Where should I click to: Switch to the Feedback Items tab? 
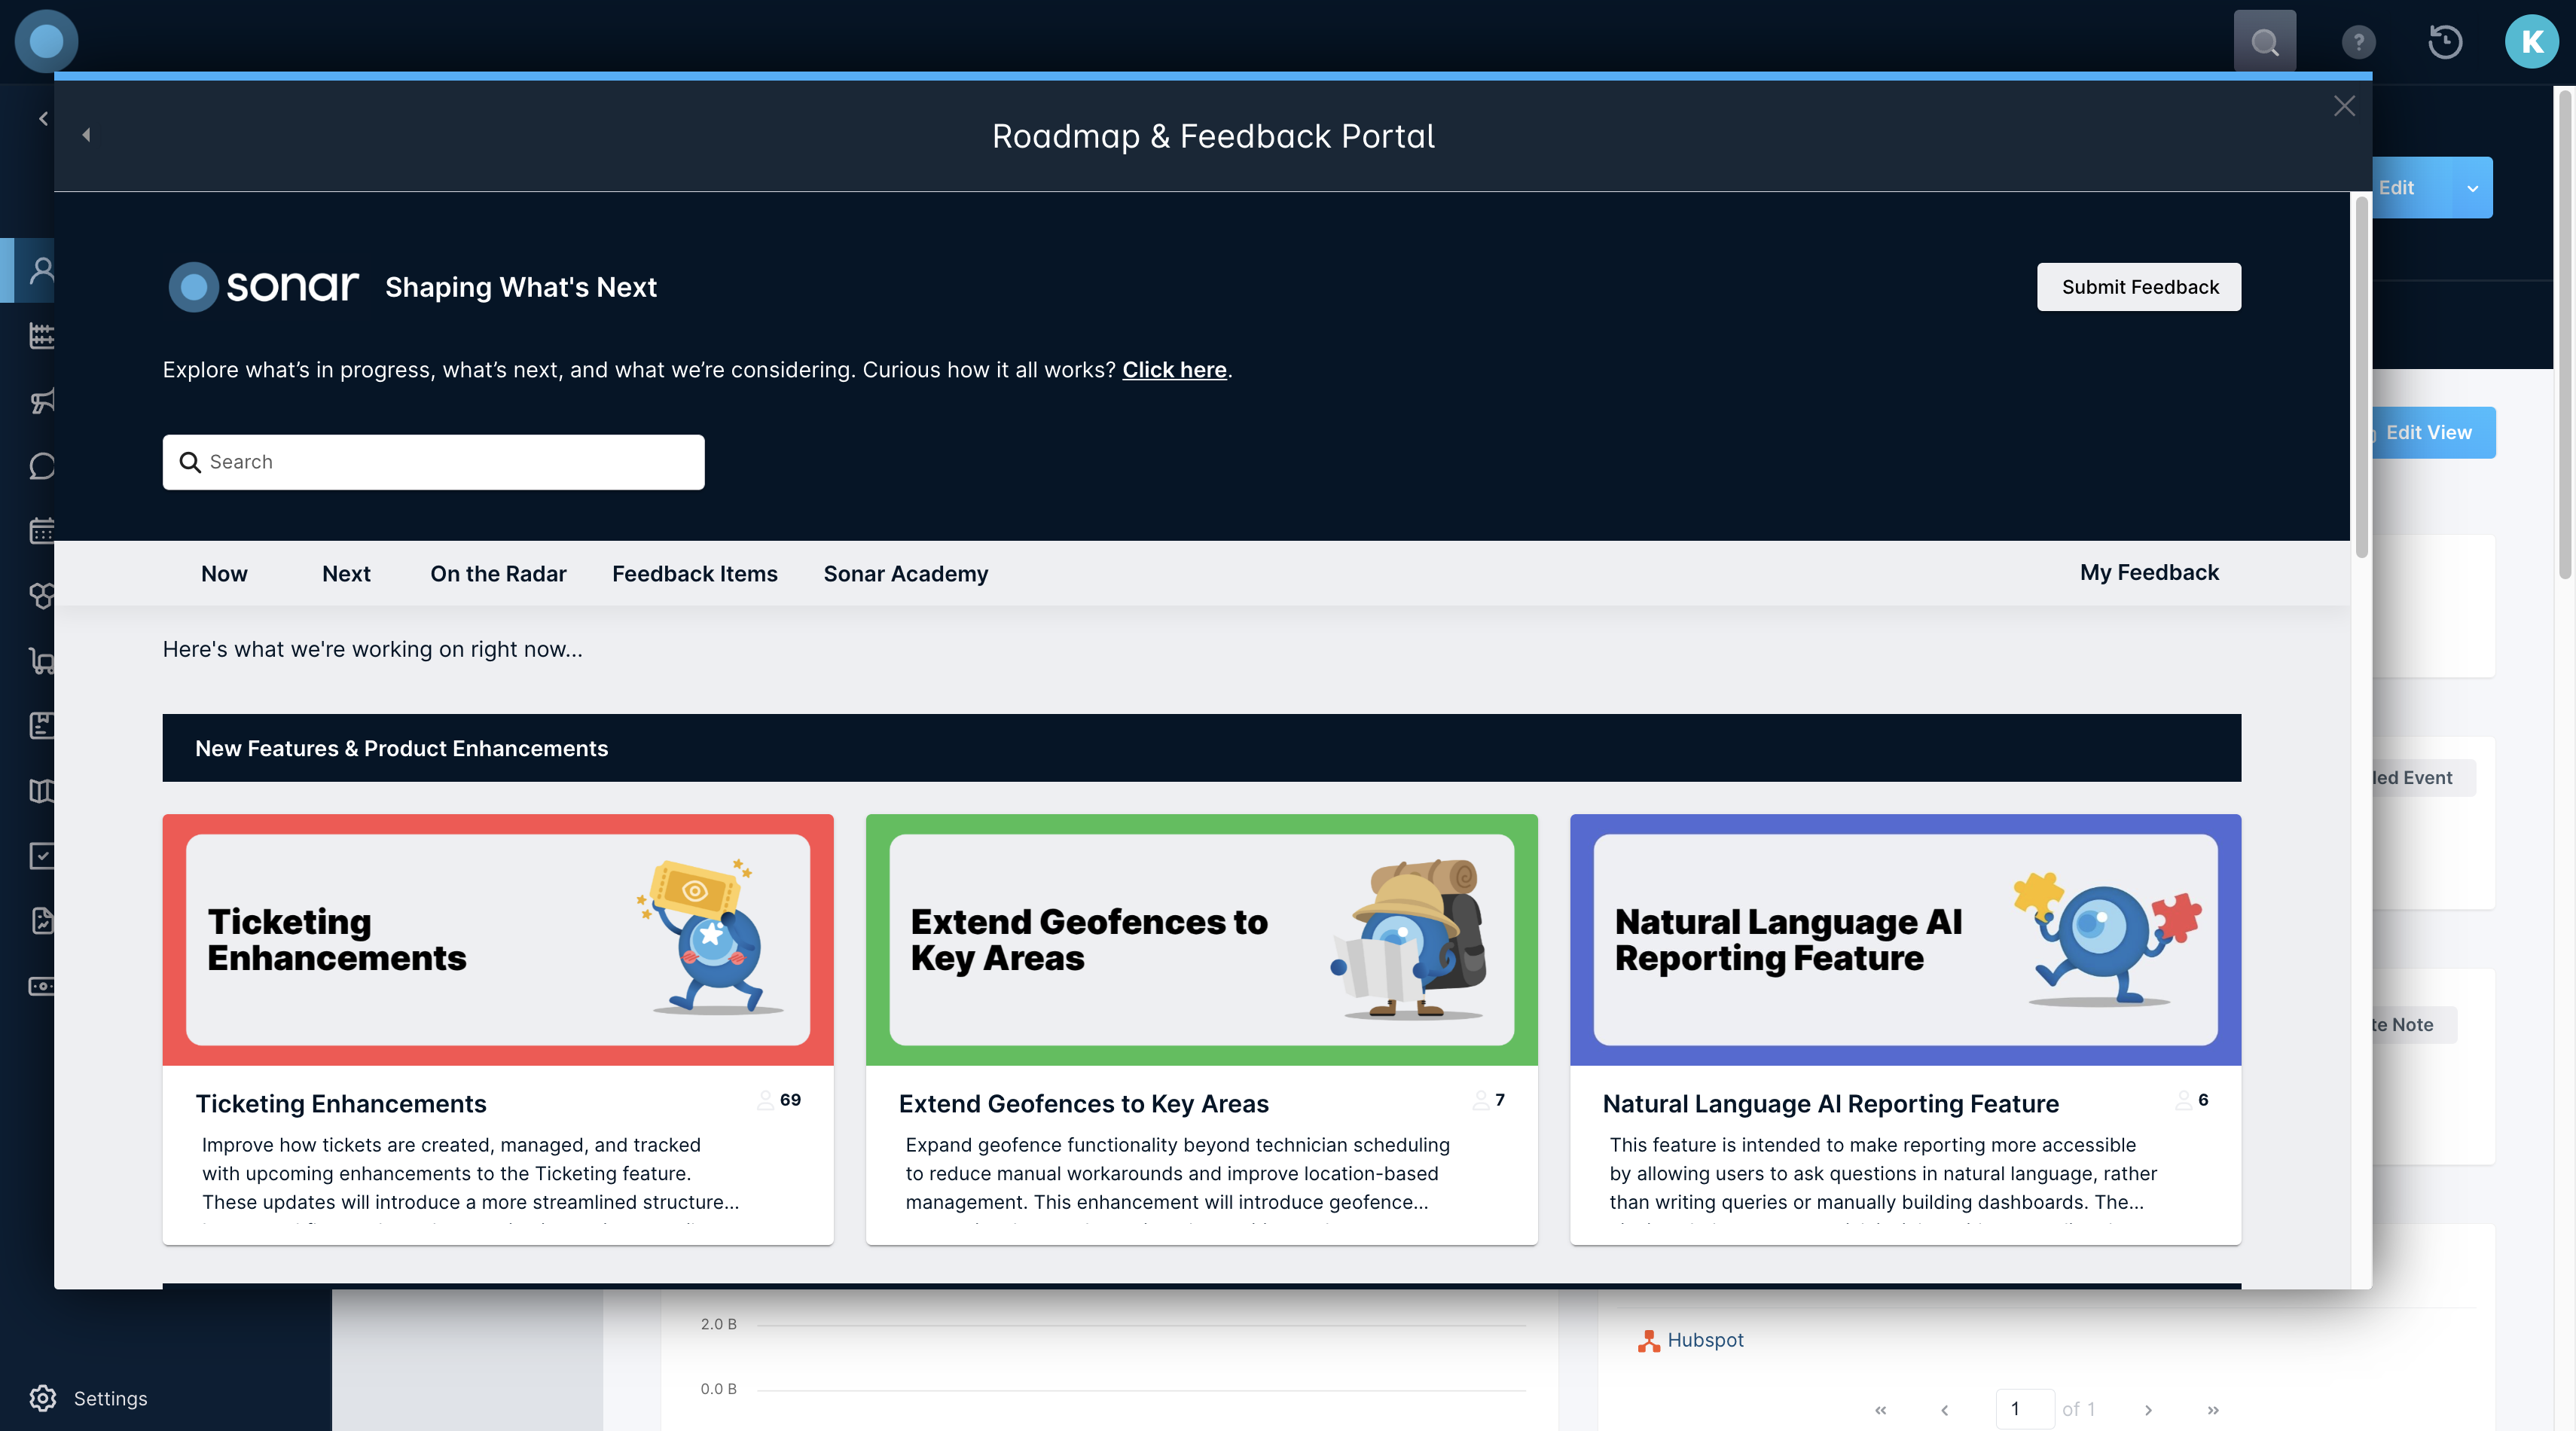click(x=694, y=574)
